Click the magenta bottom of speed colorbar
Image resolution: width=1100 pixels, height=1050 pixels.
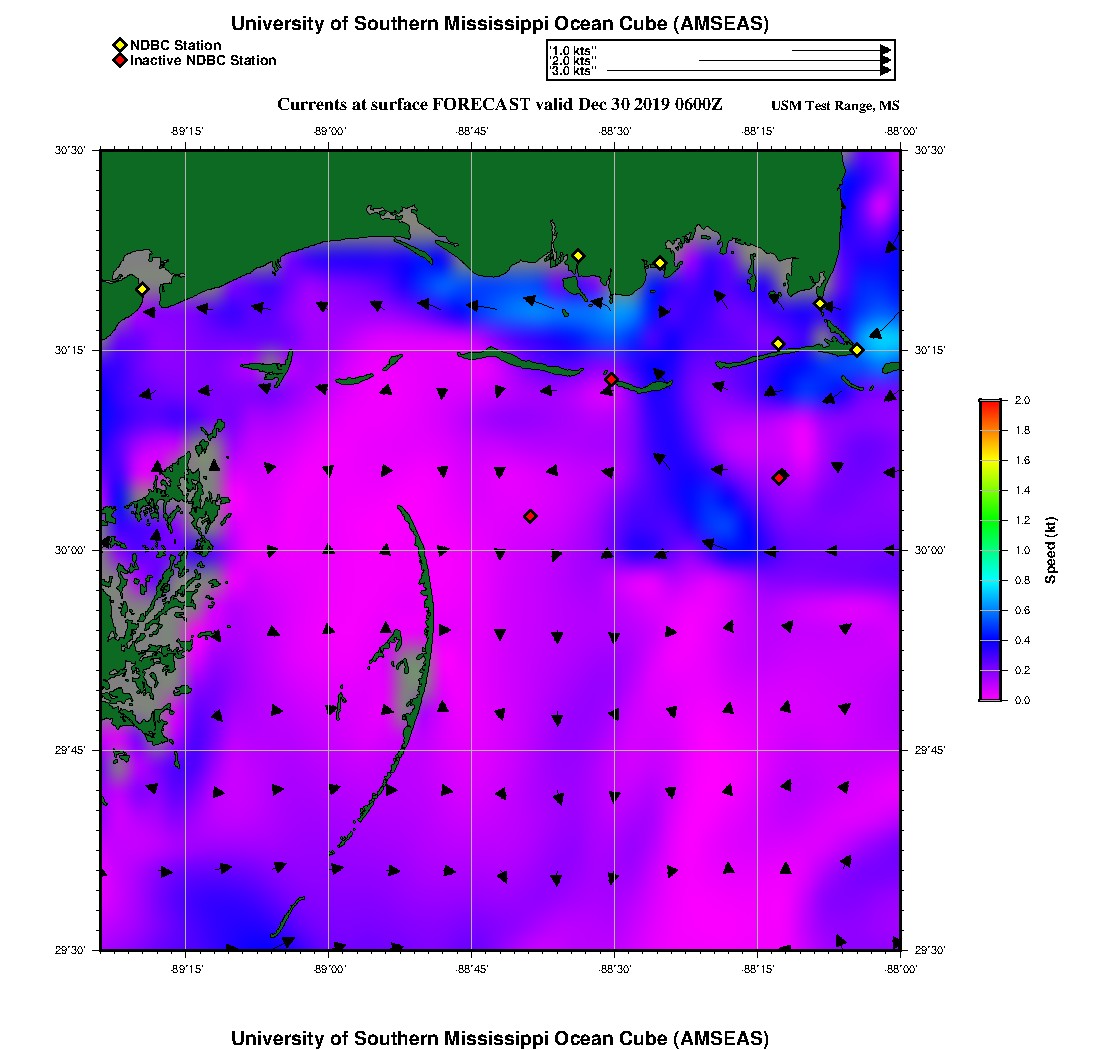click(990, 696)
